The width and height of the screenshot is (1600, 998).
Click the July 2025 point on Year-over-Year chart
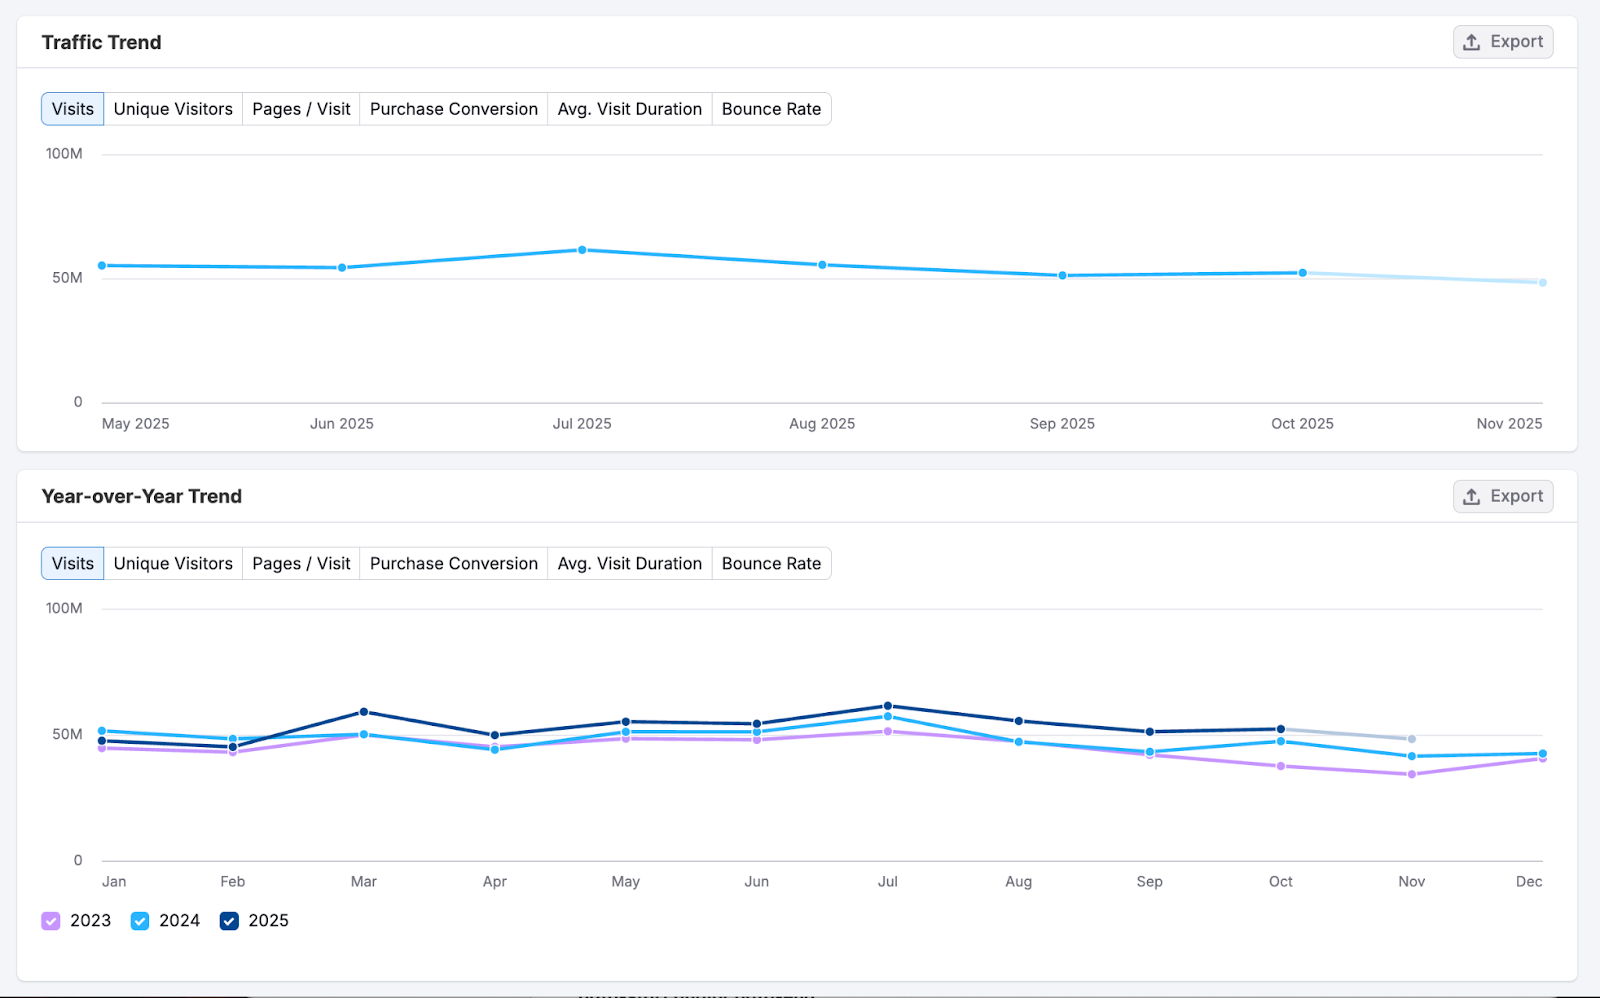(x=887, y=705)
